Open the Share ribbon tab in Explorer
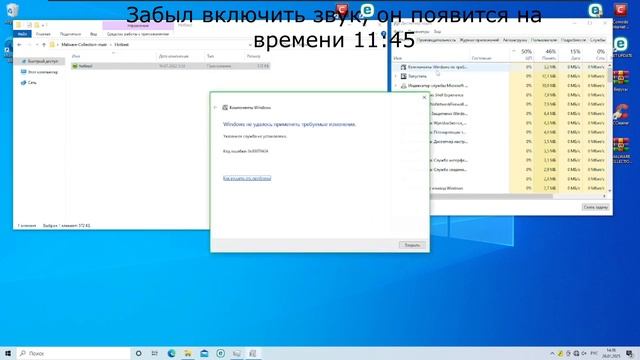Image resolution: width=640 pixels, height=360 pixels. tap(70, 34)
